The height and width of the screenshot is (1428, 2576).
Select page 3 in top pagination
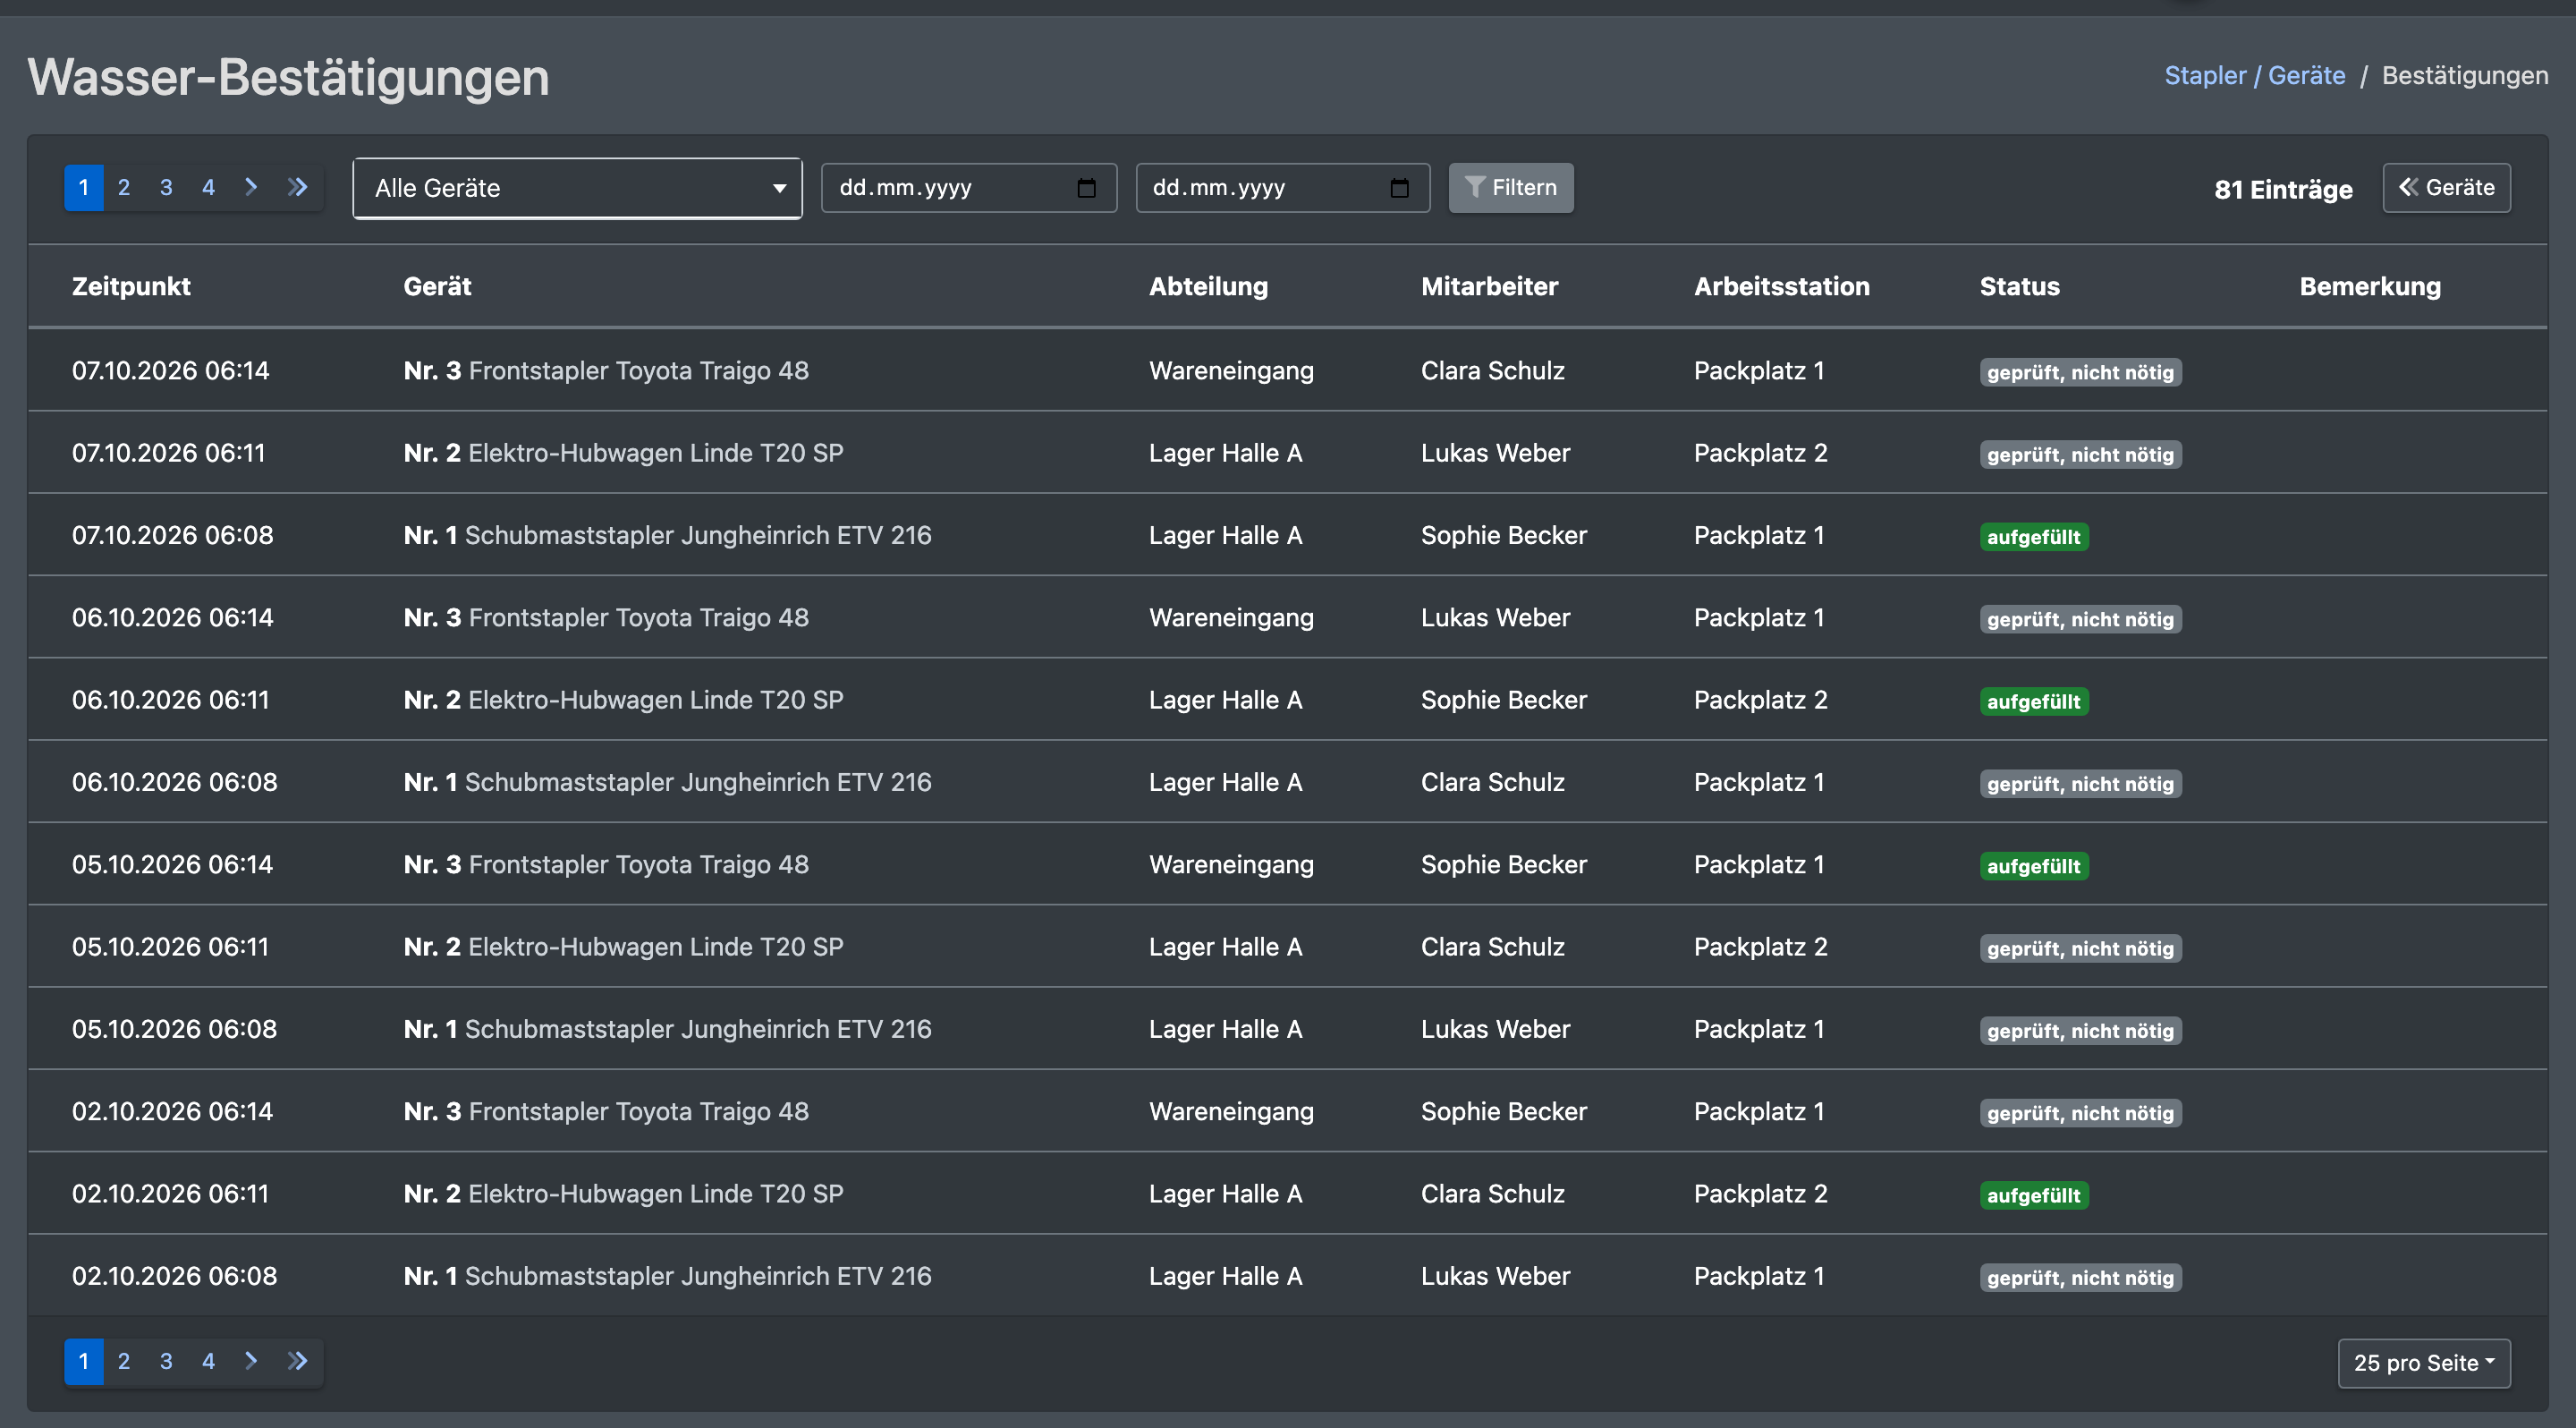(x=166, y=187)
